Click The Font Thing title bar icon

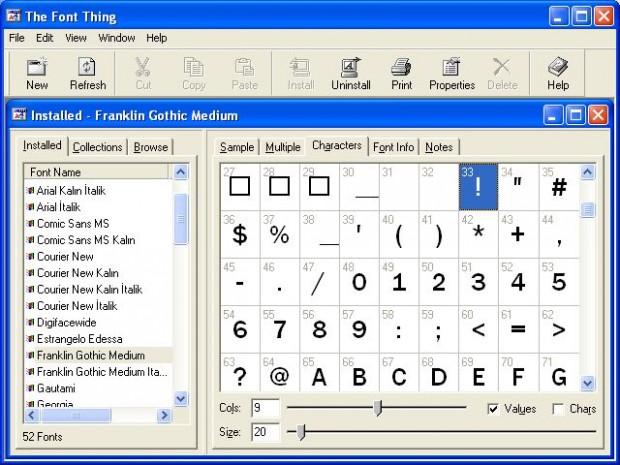[13, 16]
